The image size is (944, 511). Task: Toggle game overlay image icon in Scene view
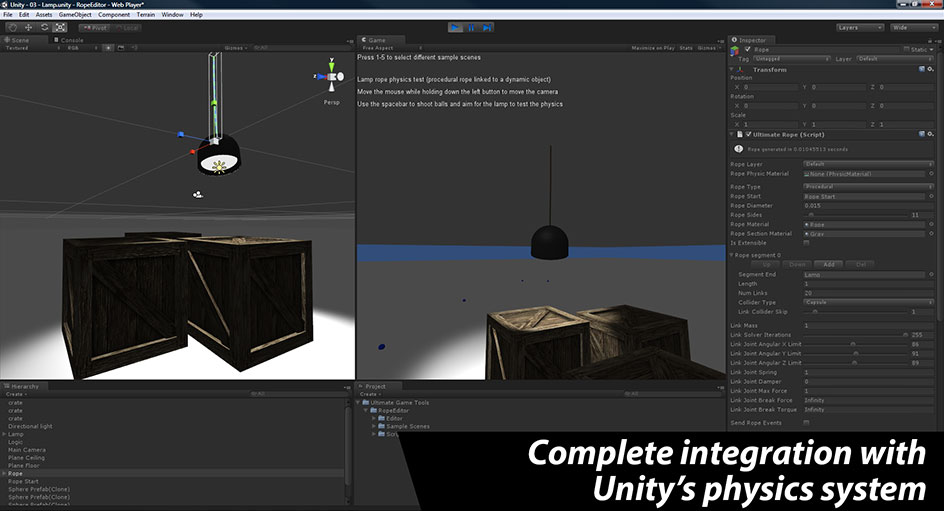[121, 48]
